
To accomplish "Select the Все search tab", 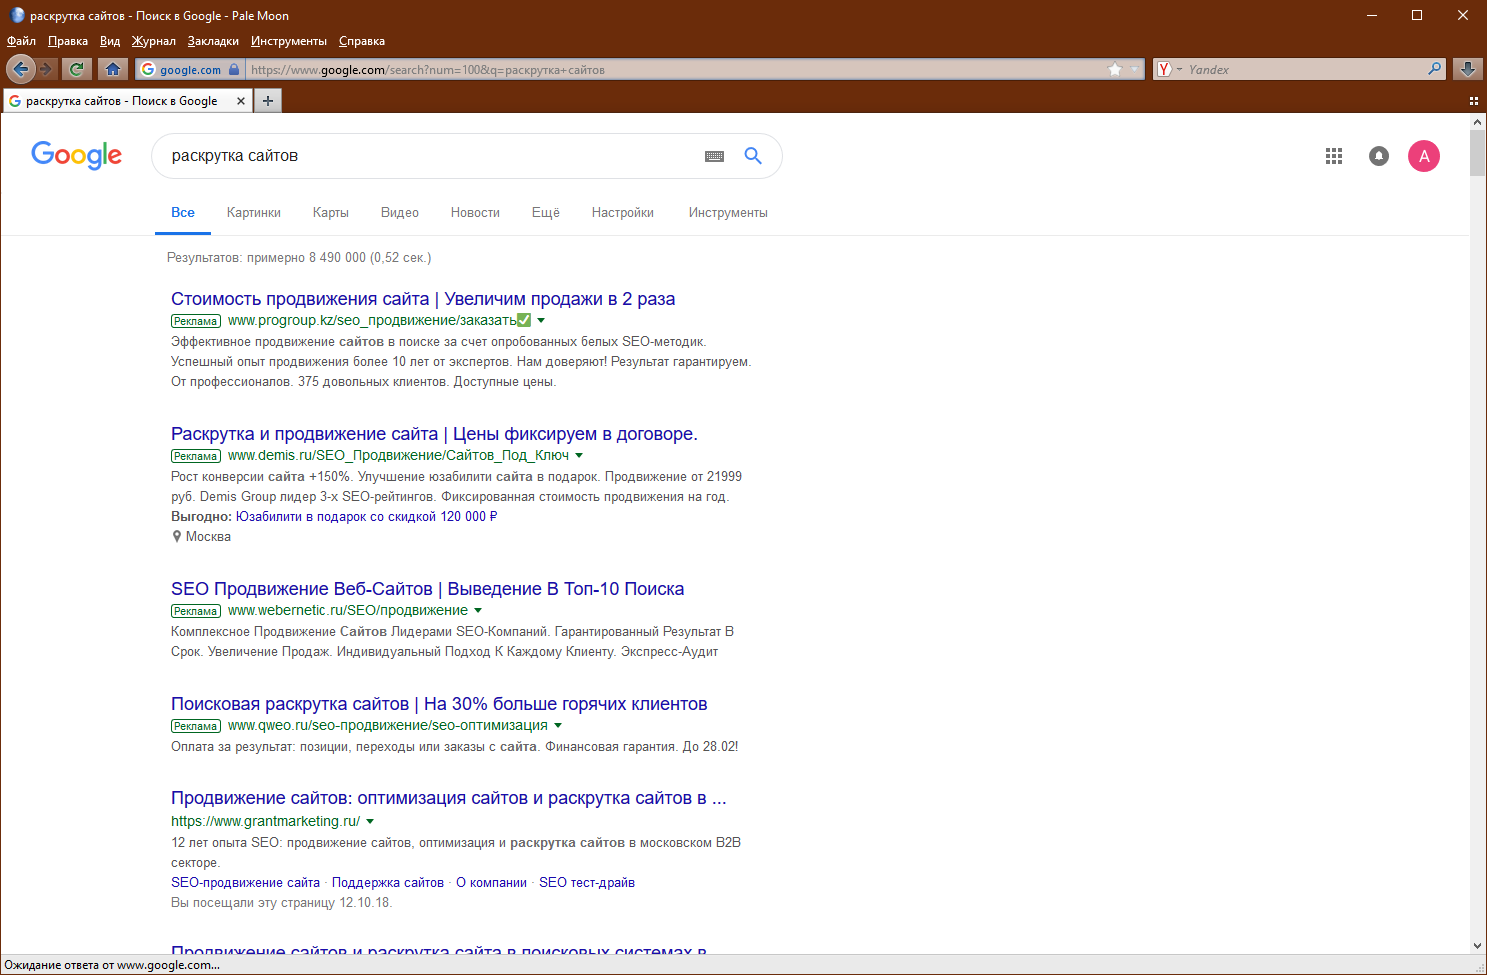I will 183,213.
